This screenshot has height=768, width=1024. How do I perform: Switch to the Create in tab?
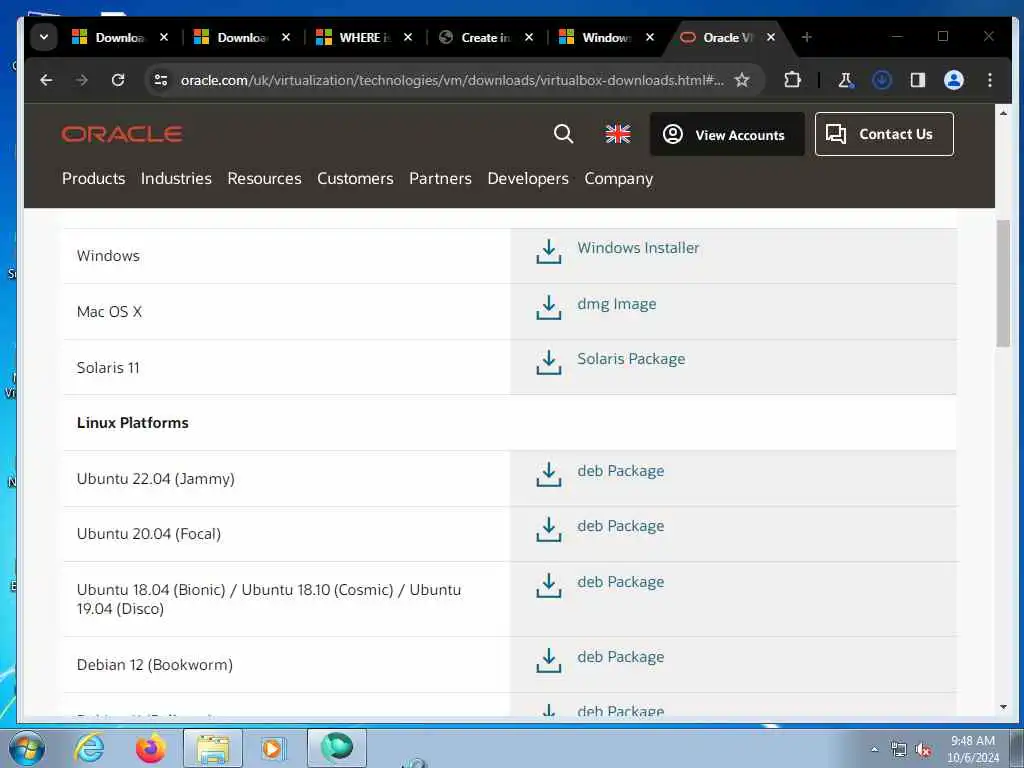pos(477,37)
